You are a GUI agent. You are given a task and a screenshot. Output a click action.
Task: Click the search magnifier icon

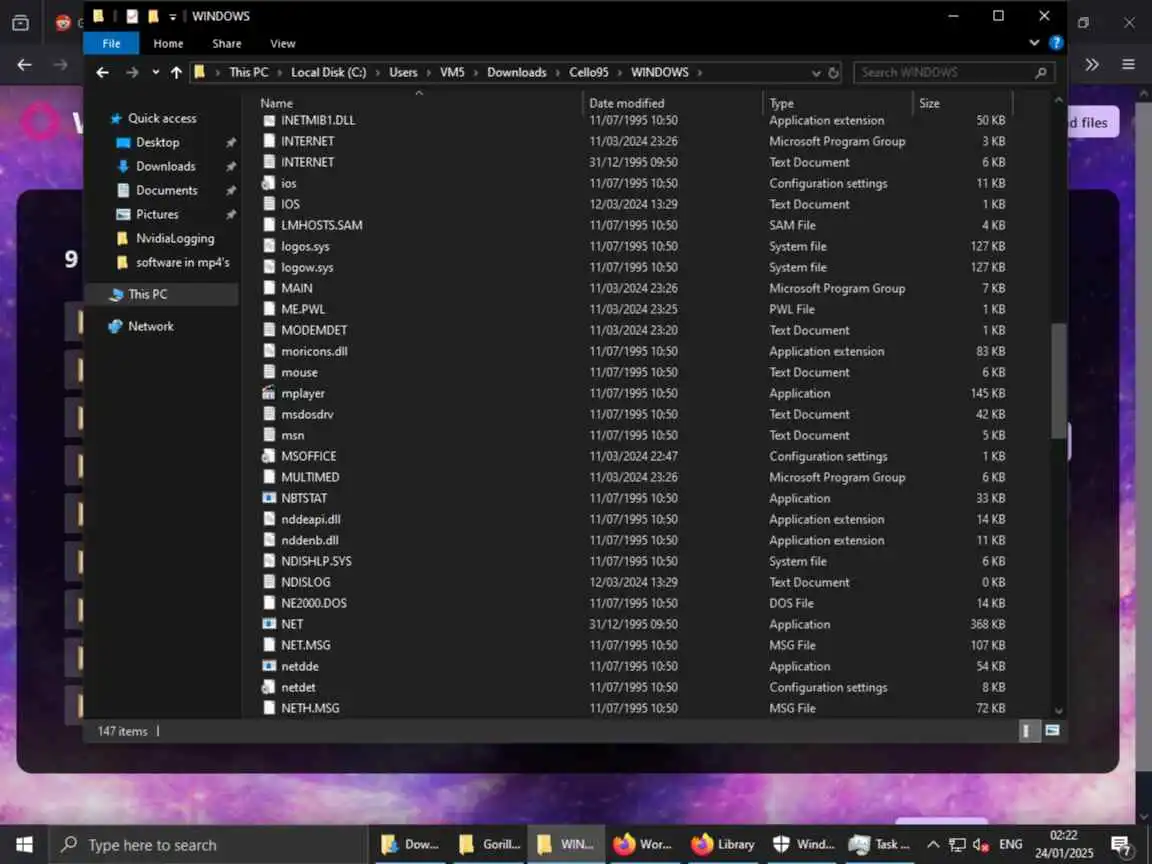1041,72
